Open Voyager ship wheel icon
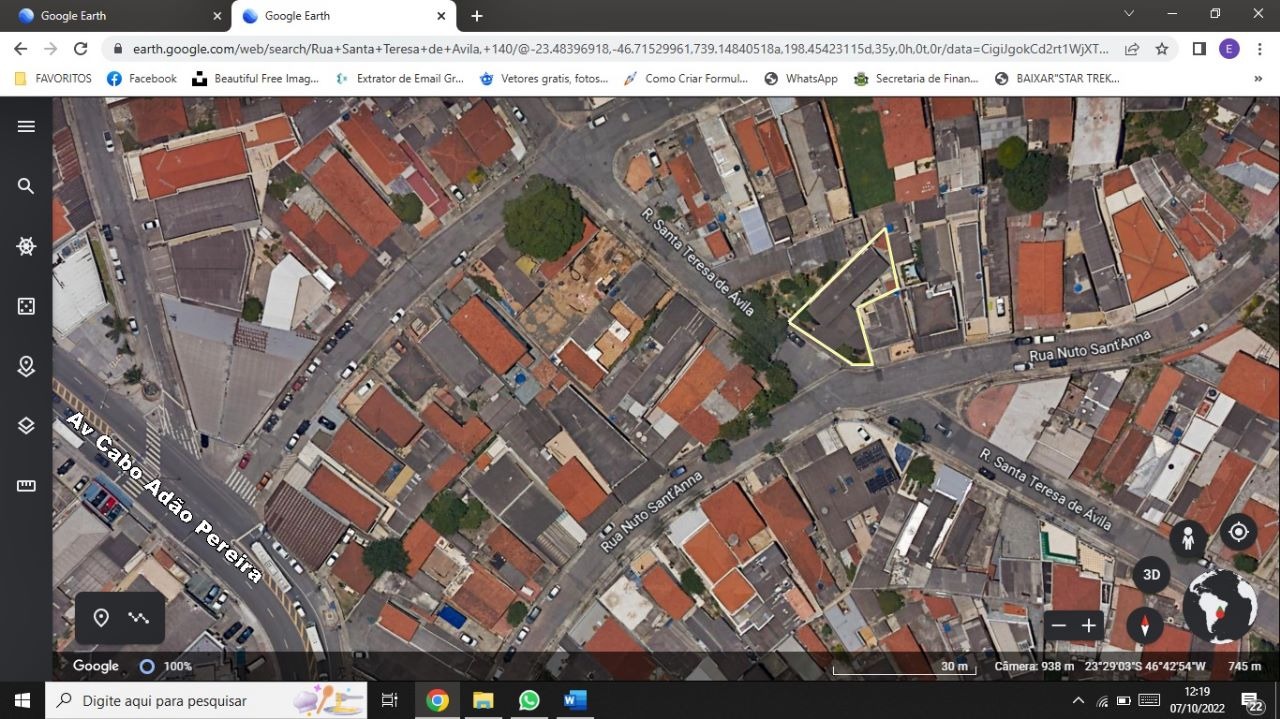The image size is (1280, 719). pos(27,246)
